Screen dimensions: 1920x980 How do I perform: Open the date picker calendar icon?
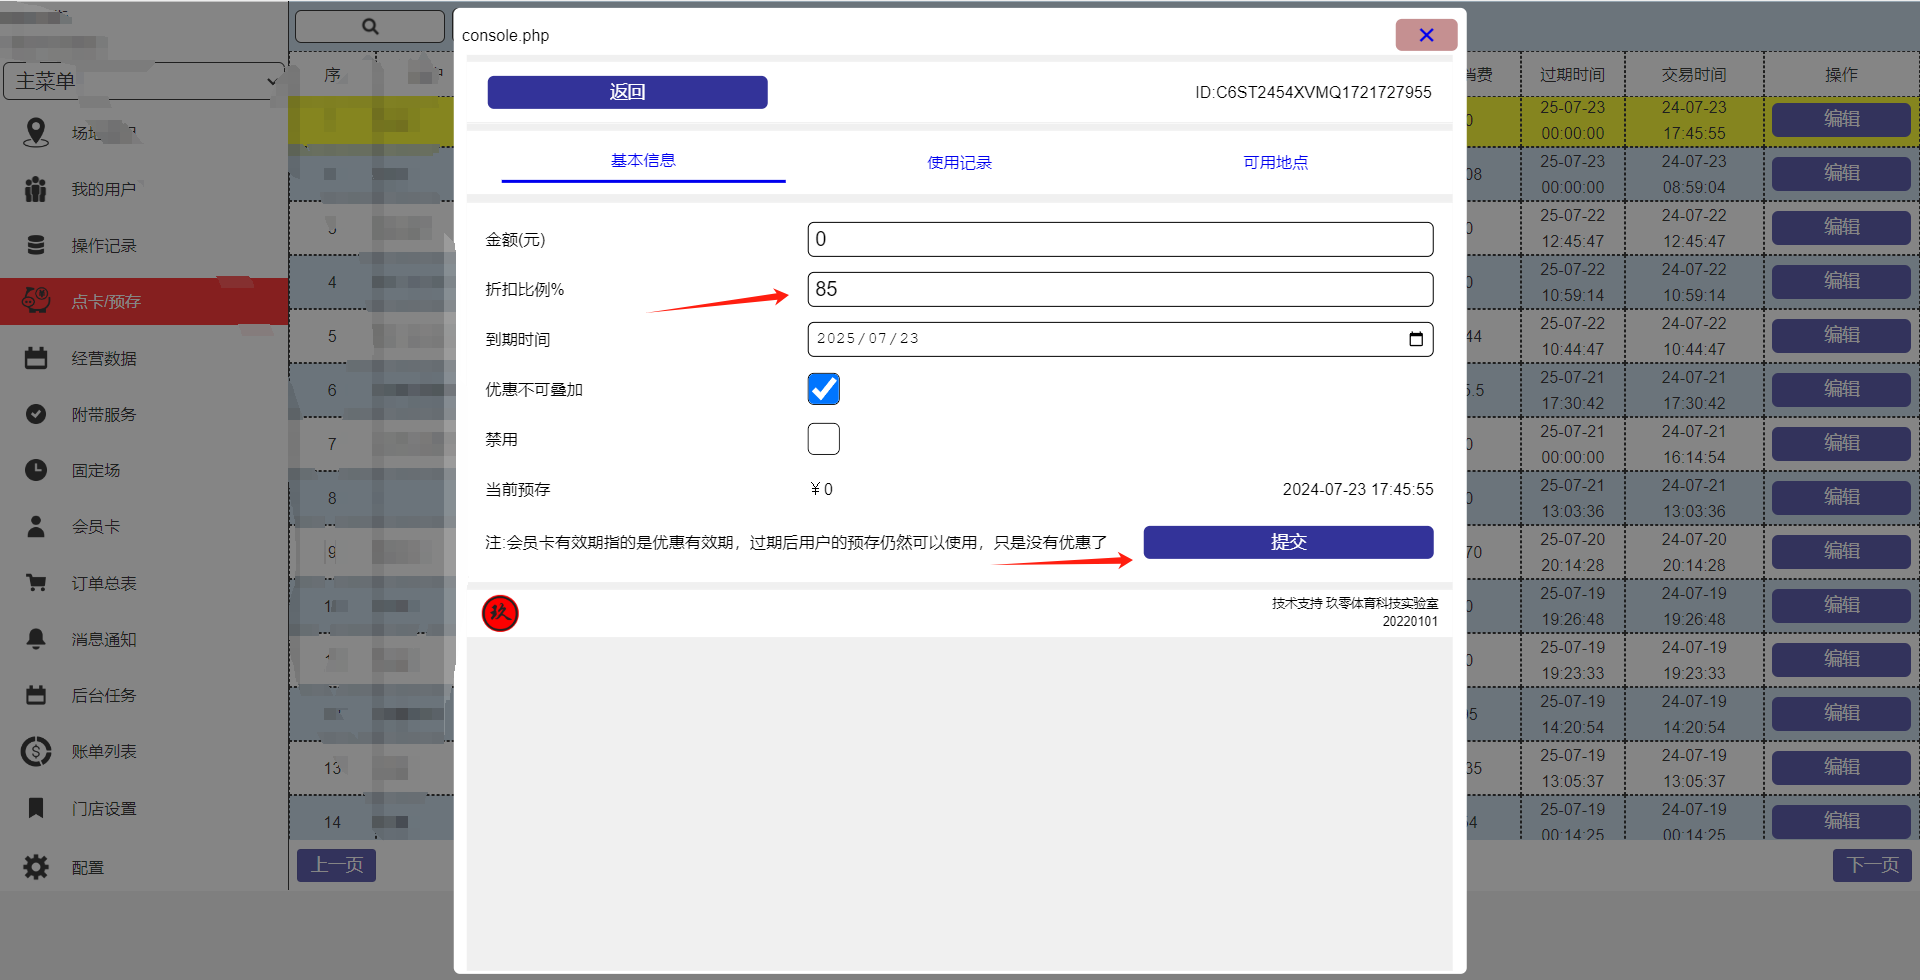1415,339
